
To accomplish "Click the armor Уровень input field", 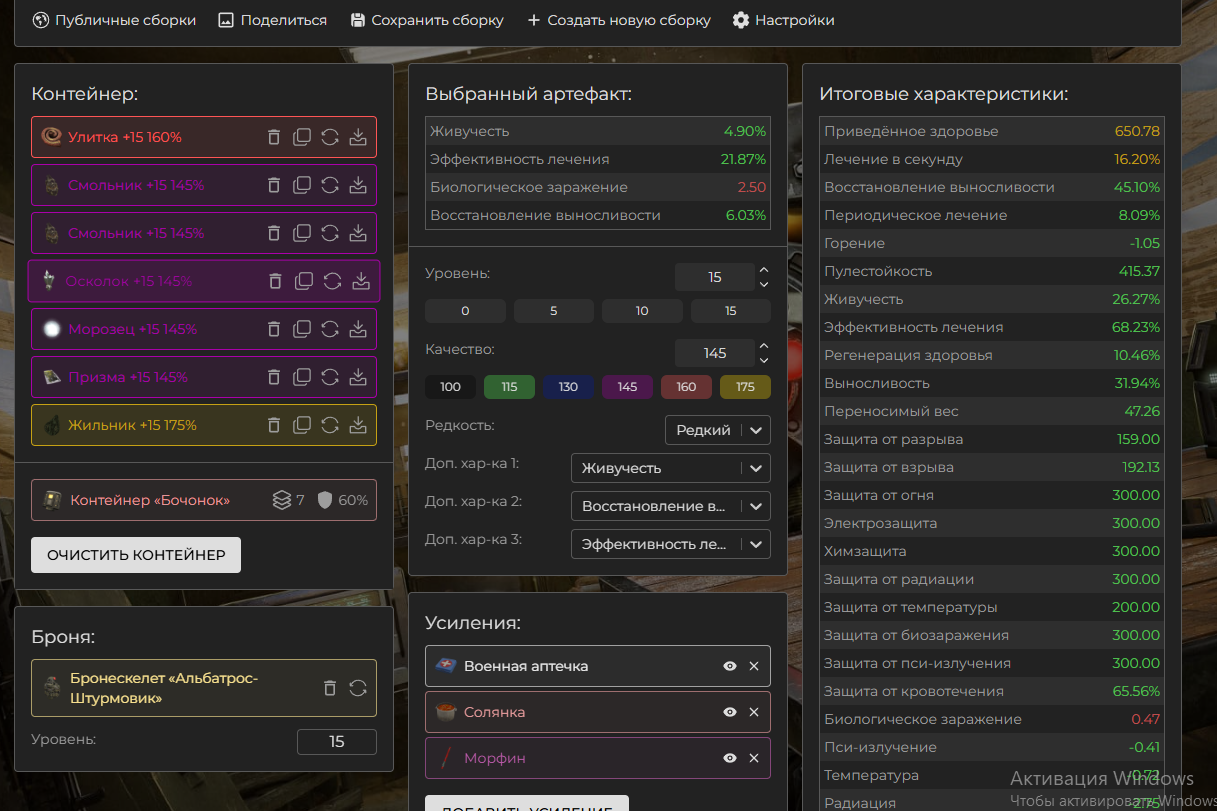I will coord(336,741).
